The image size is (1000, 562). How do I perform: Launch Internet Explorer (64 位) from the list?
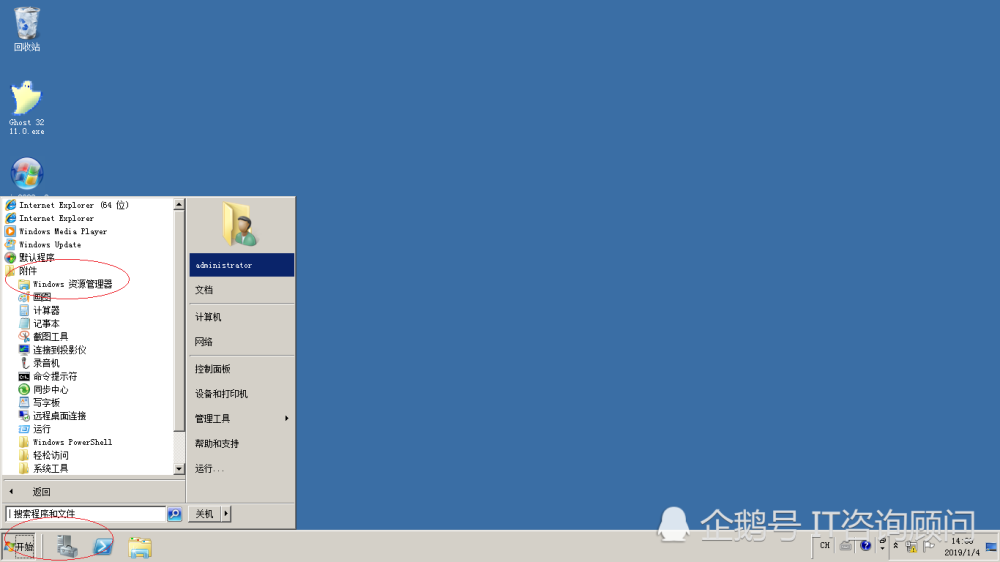pos(67,205)
